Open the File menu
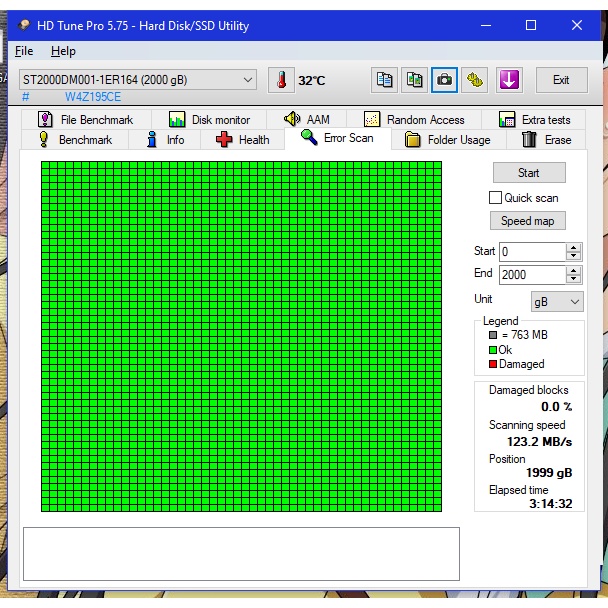Viewport: 608px width, 608px height. pyautogui.click(x=24, y=51)
